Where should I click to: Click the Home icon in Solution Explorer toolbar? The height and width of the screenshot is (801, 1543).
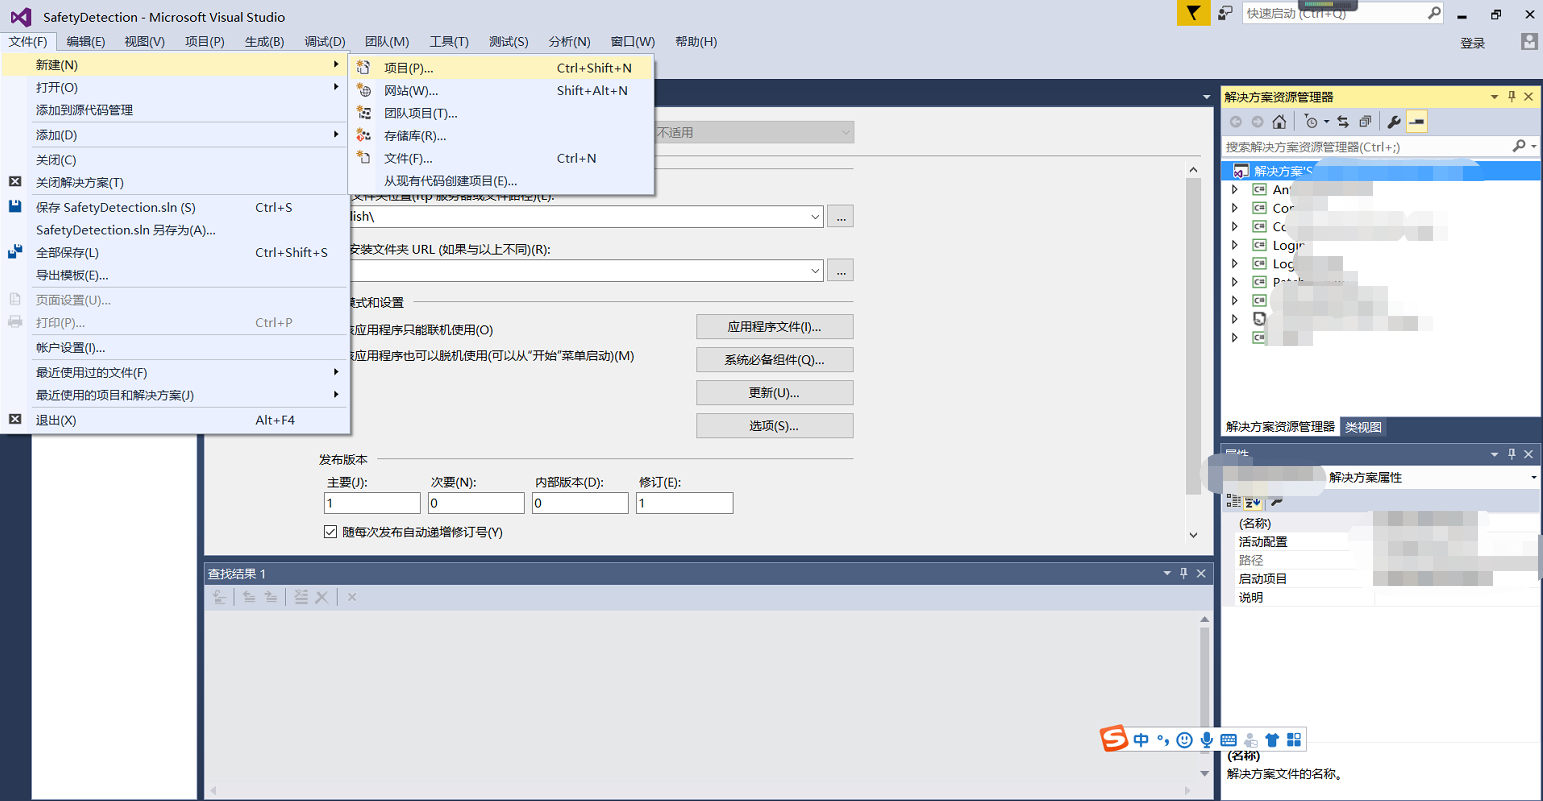point(1279,122)
